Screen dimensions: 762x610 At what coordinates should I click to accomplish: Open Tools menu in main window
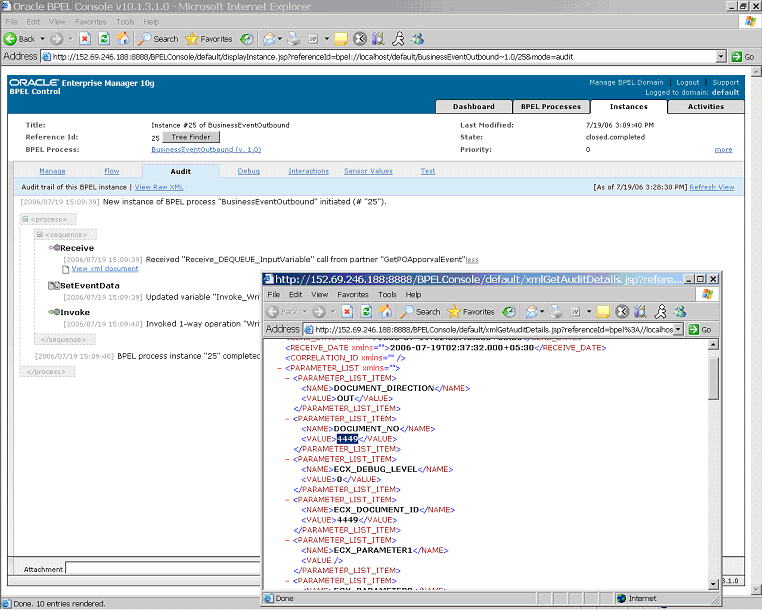coord(125,22)
